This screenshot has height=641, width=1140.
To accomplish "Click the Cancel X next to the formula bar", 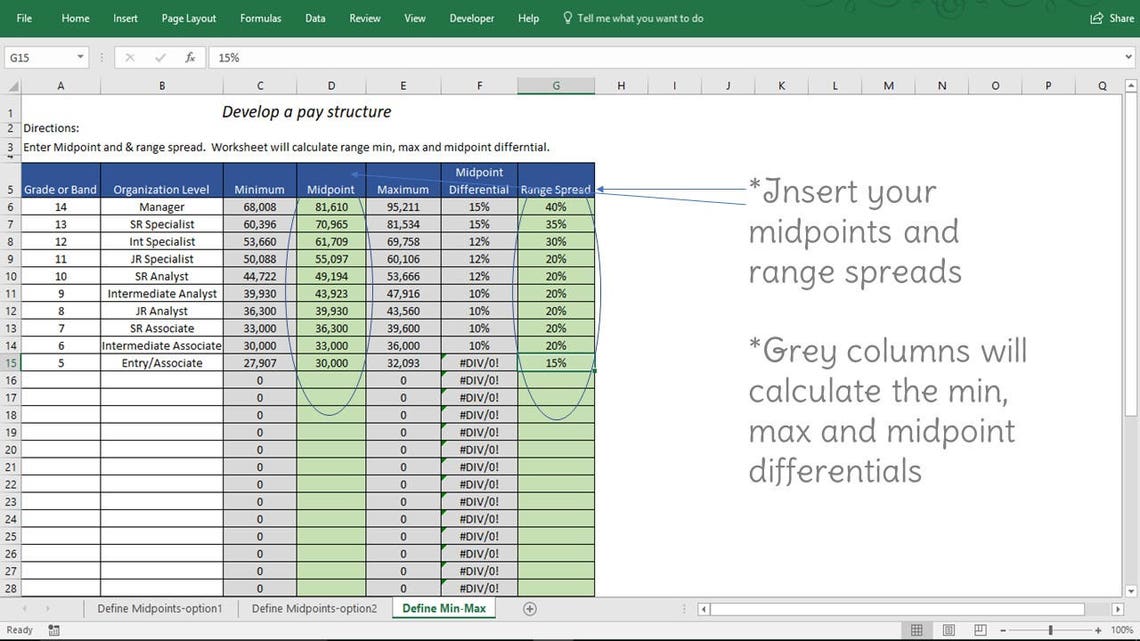I will pyautogui.click(x=129, y=57).
